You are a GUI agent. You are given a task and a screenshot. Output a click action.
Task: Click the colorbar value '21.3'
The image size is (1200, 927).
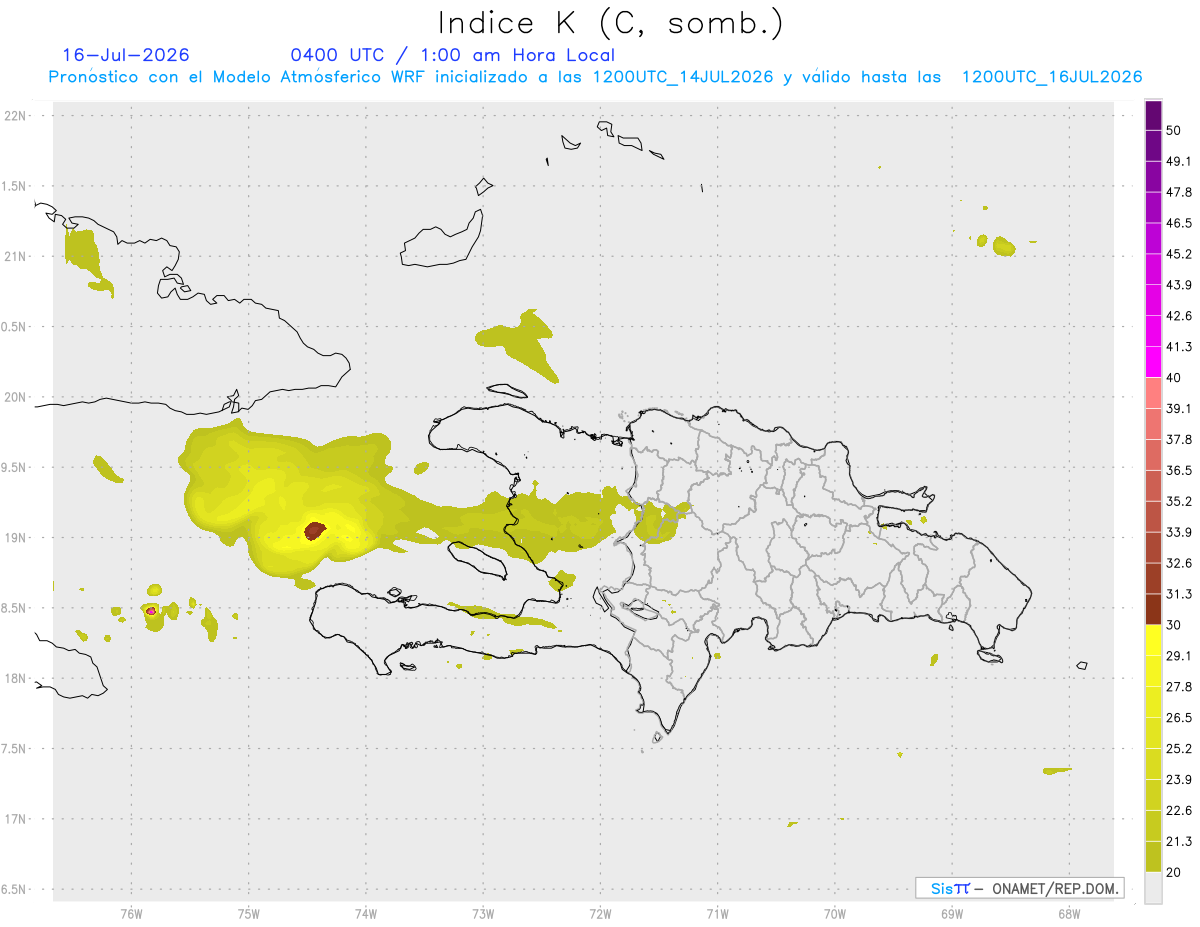1179,842
